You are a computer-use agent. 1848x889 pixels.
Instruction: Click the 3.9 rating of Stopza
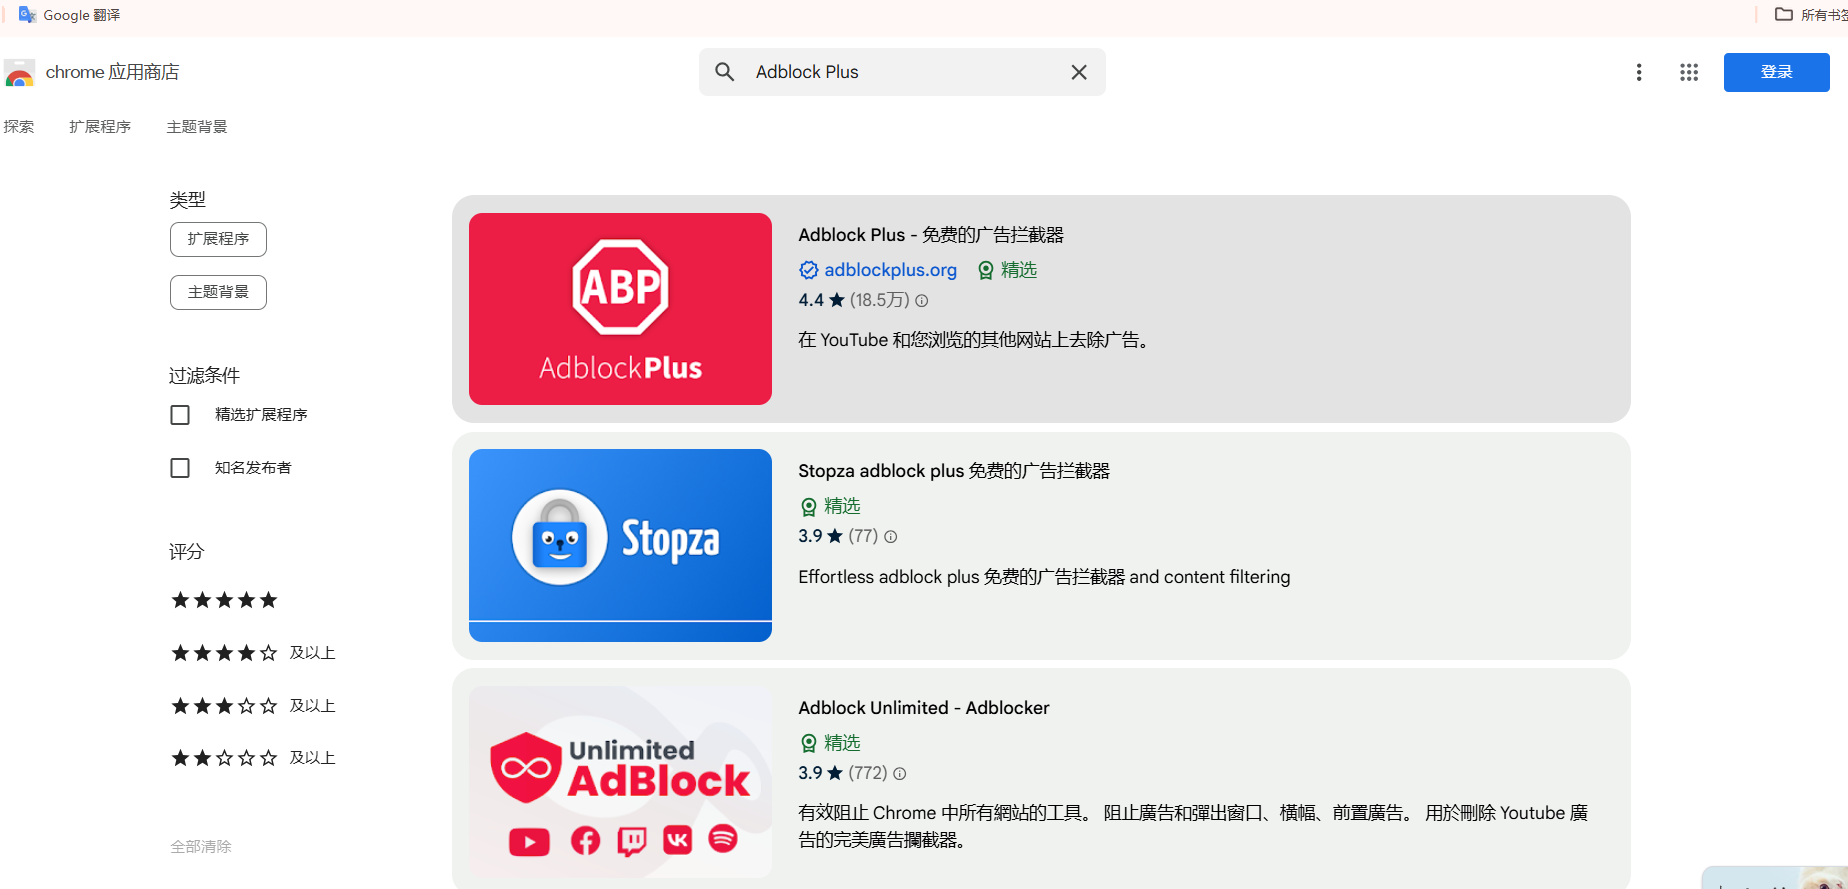(821, 536)
